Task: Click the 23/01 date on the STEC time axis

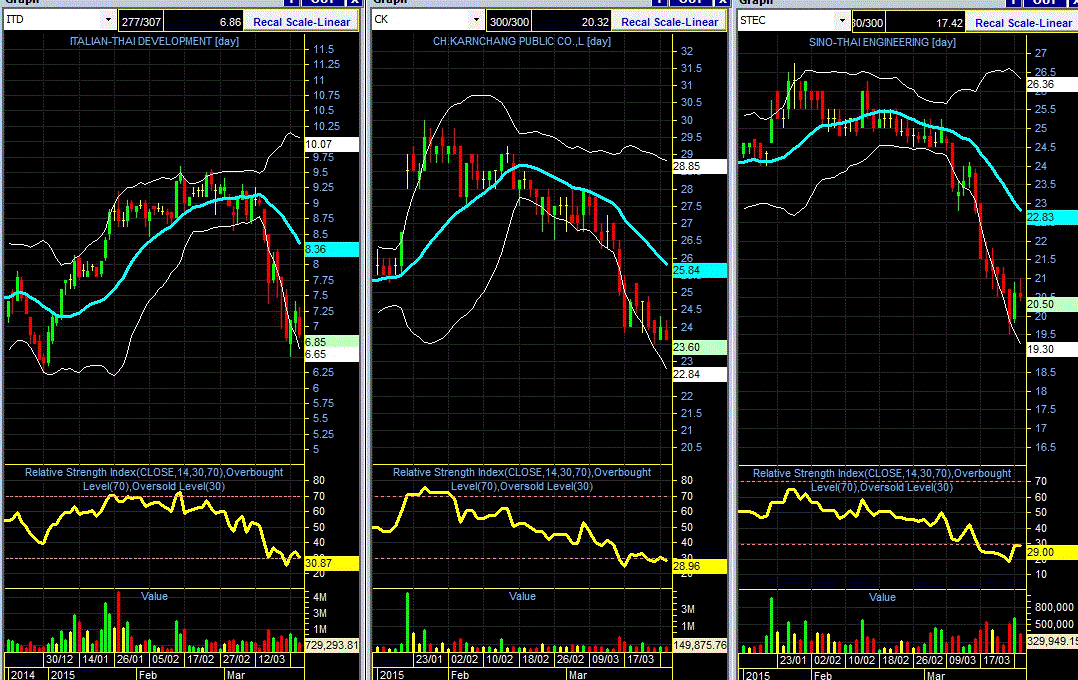Action: 793,660
